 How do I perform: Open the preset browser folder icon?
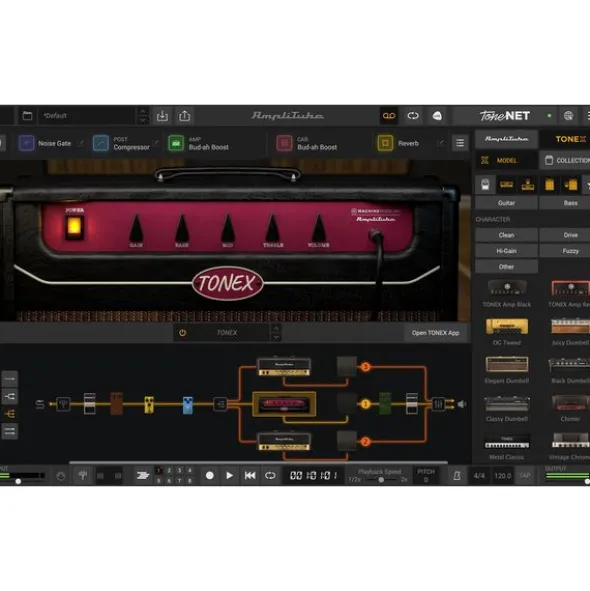pos(27,116)
